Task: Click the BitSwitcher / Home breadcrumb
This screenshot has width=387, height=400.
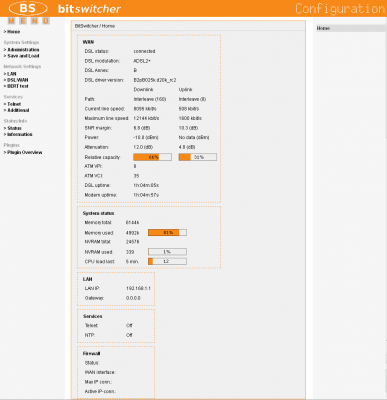Action: (x=95, y=26)
